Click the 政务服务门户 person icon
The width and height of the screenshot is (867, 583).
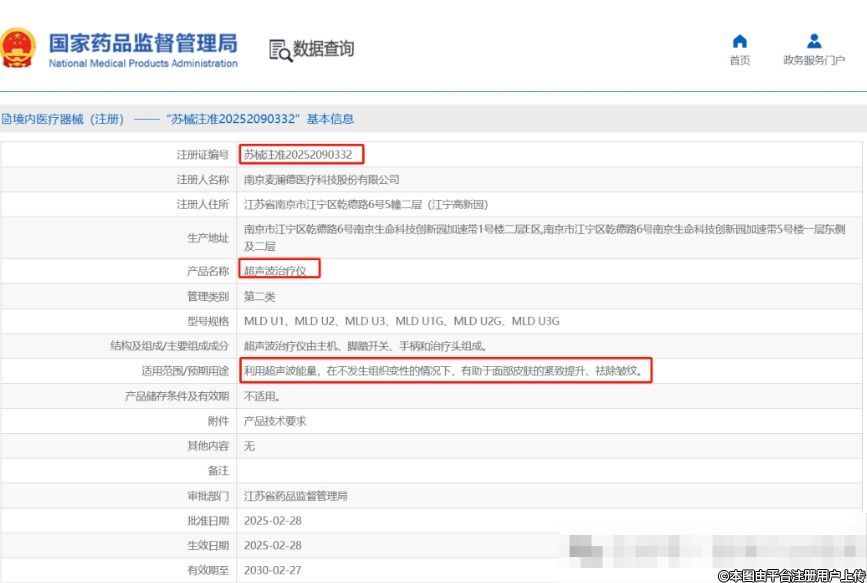click(814, 41)
